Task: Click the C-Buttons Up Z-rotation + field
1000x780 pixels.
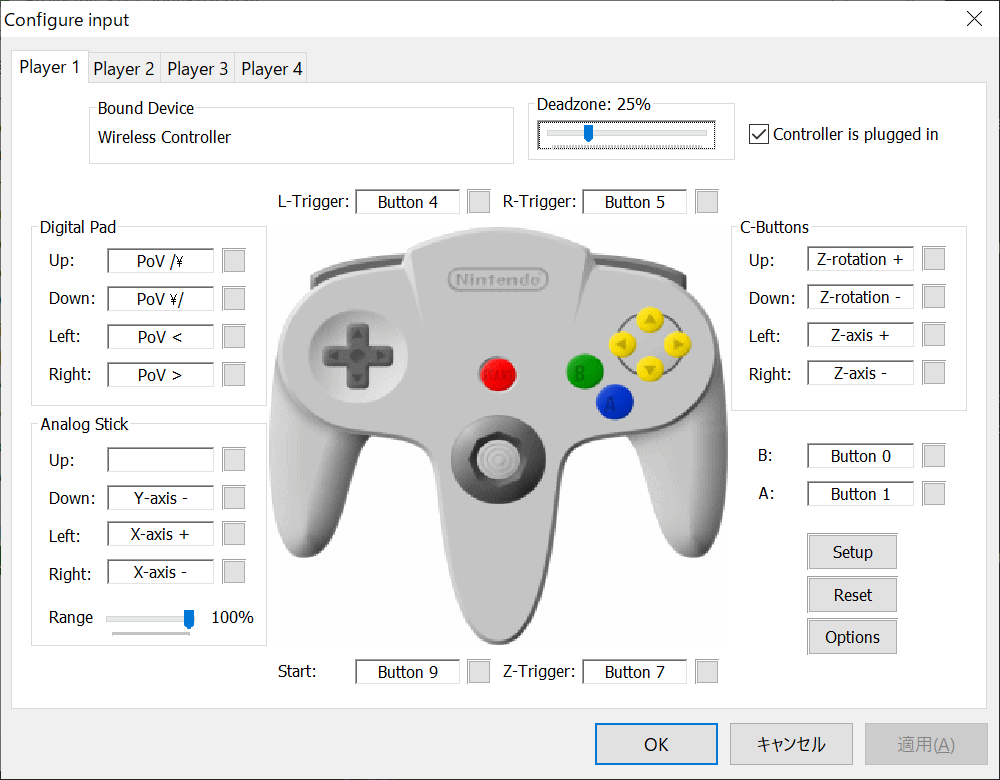Action: click(860, 260)
